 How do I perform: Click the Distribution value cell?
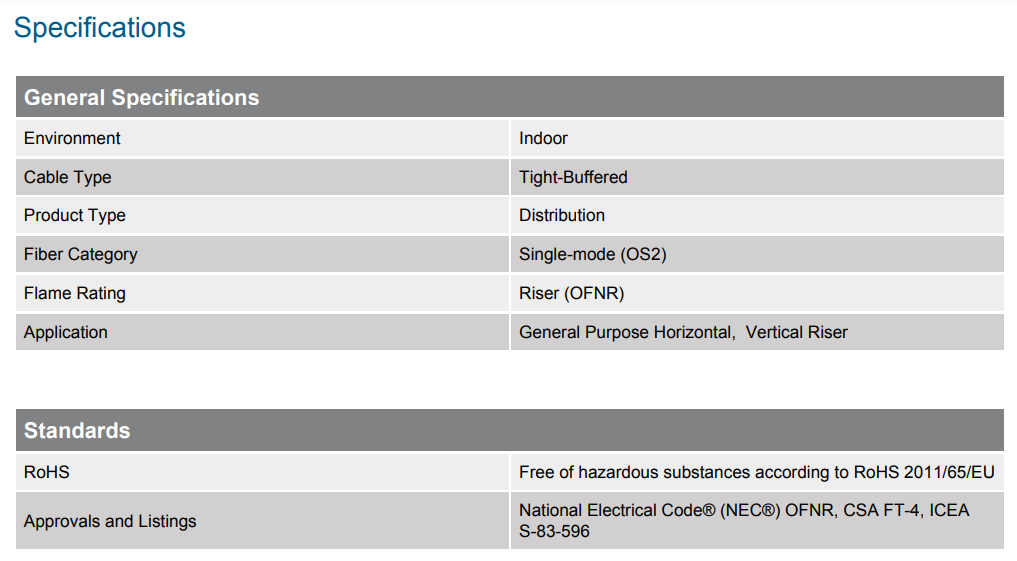point(562,215)
